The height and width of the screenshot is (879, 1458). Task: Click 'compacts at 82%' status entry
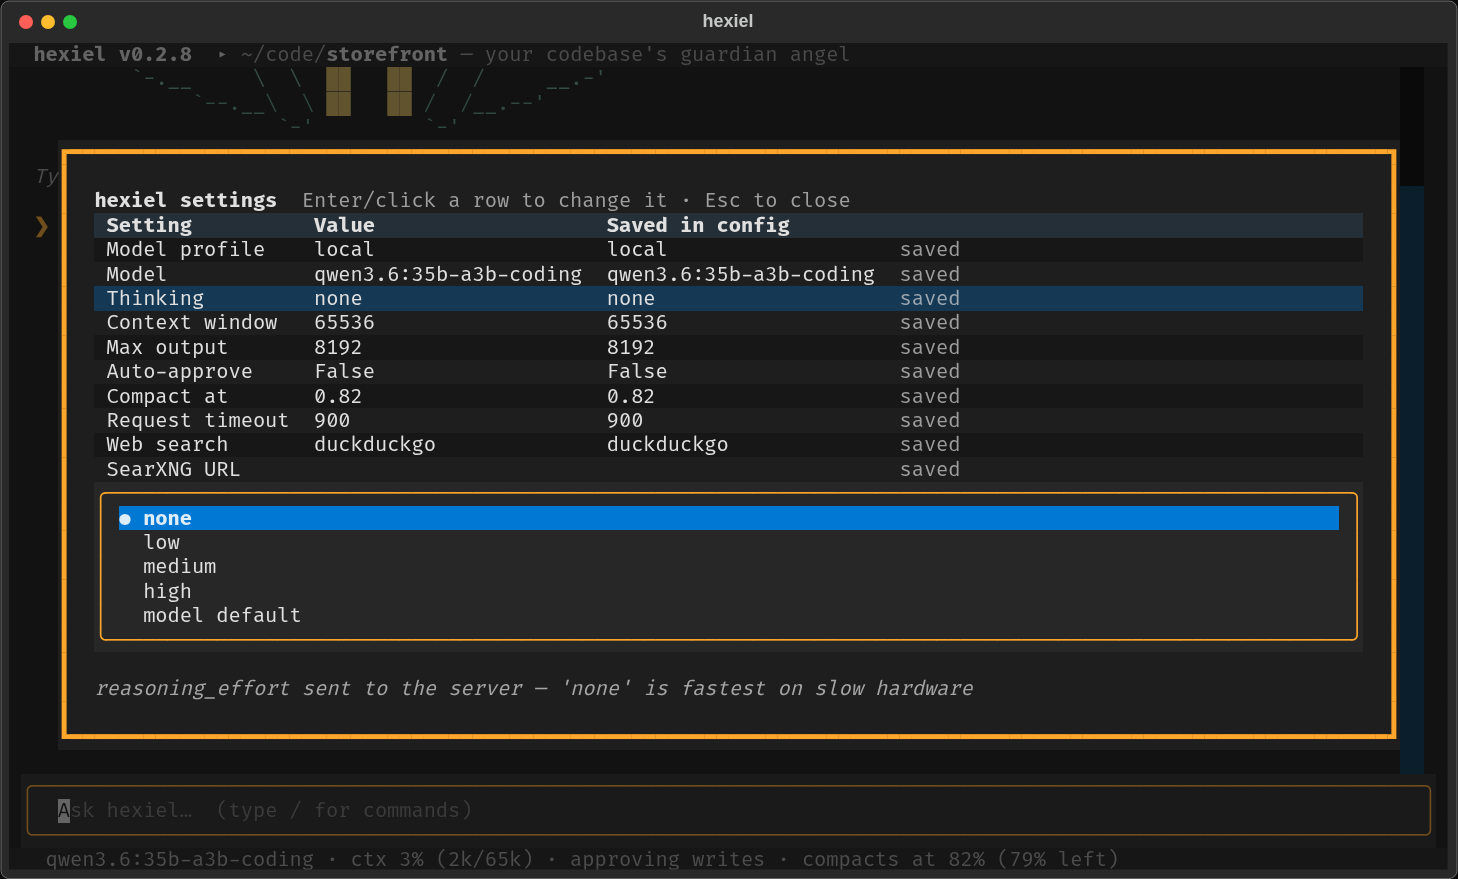point(893,859)
